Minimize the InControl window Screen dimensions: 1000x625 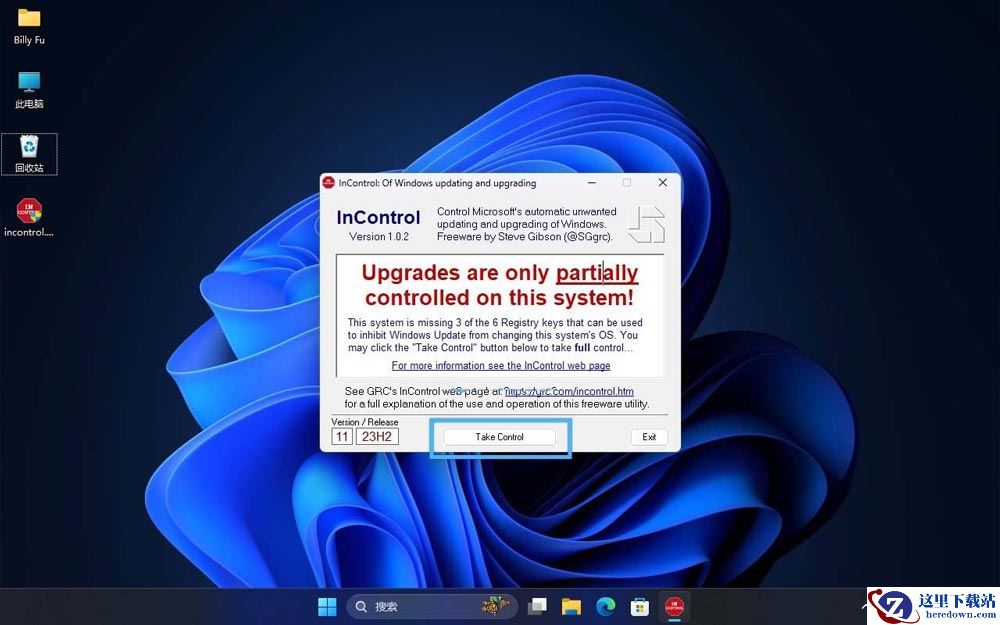click(592, 183)
